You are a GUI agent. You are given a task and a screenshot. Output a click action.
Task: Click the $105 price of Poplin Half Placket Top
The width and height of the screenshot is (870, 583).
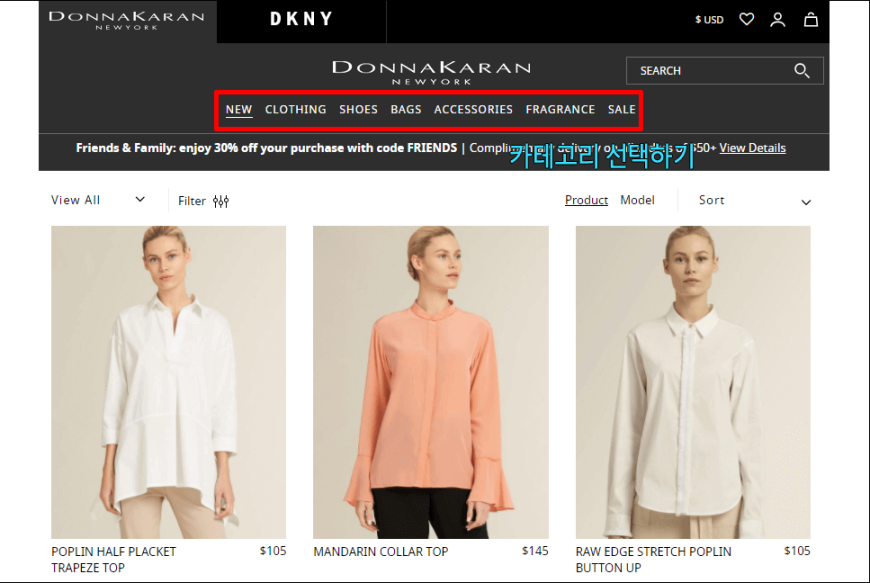(x=273, y=551)
